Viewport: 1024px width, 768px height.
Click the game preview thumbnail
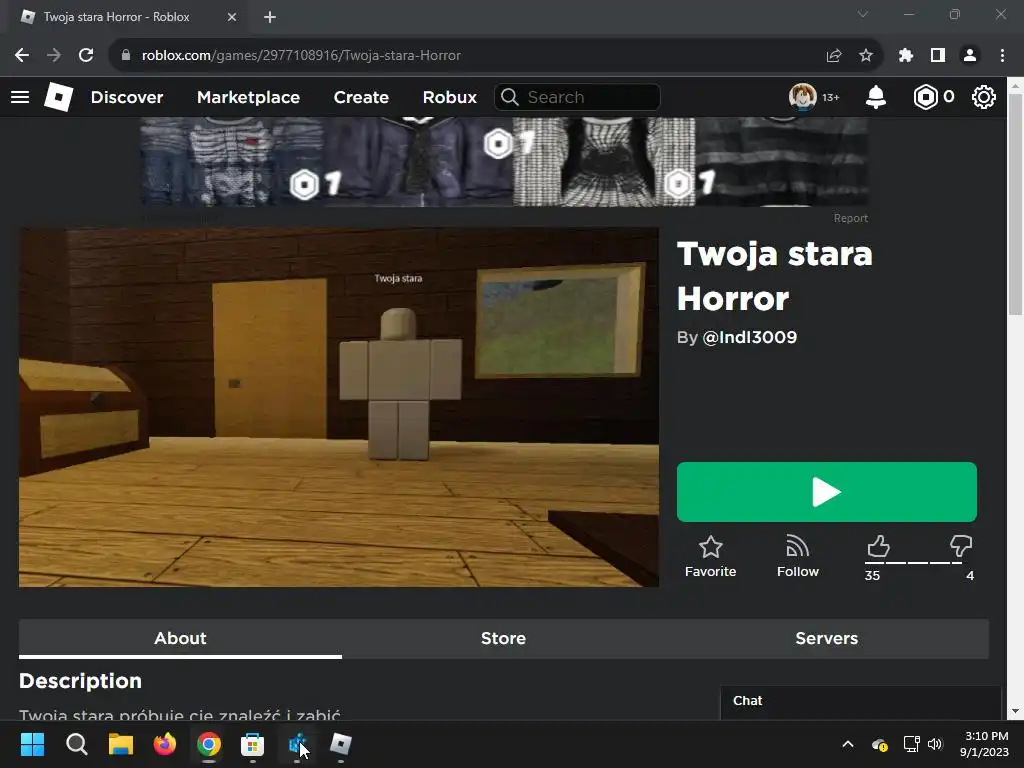pyautogui.click(x=338, y=407)
